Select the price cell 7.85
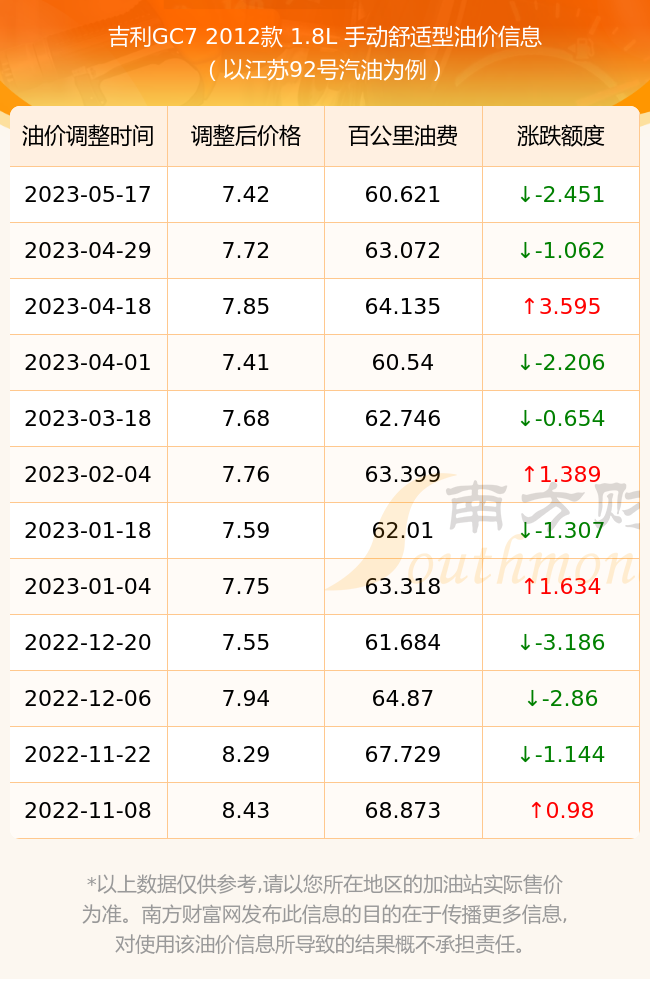The image size is (650, 1000). pos(246,307)
